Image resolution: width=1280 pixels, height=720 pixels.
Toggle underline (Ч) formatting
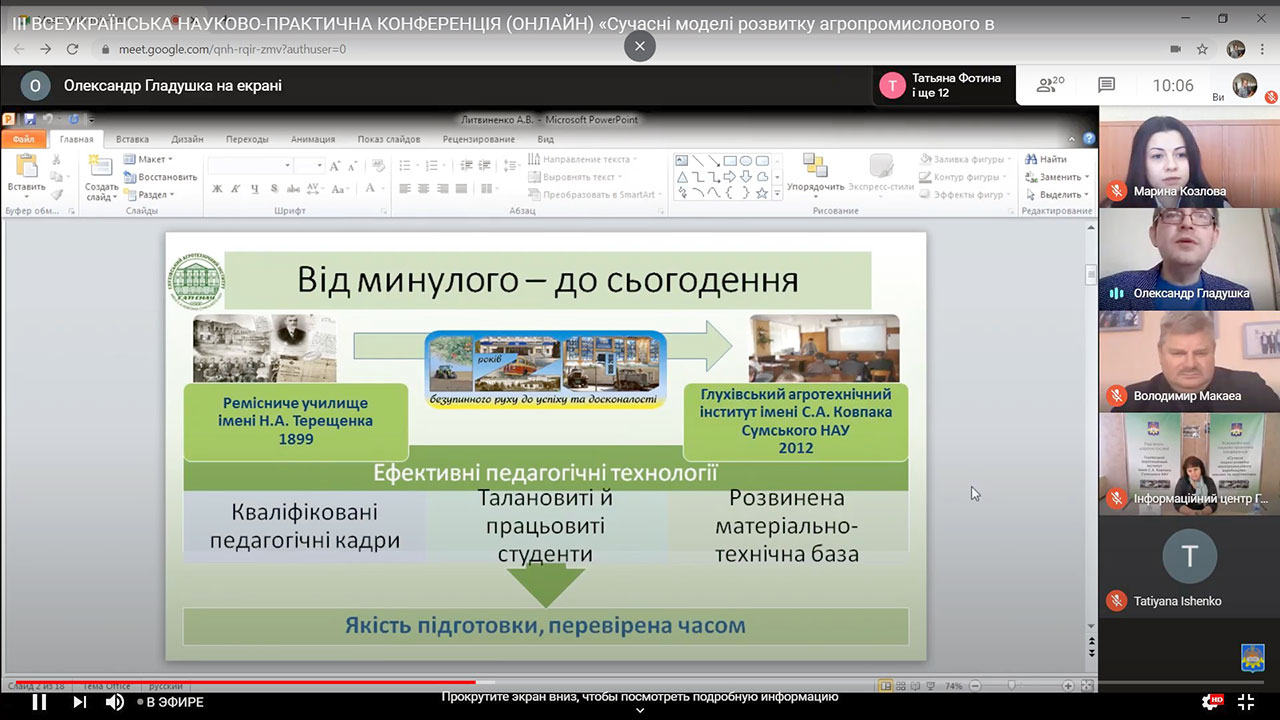[255, 189]
